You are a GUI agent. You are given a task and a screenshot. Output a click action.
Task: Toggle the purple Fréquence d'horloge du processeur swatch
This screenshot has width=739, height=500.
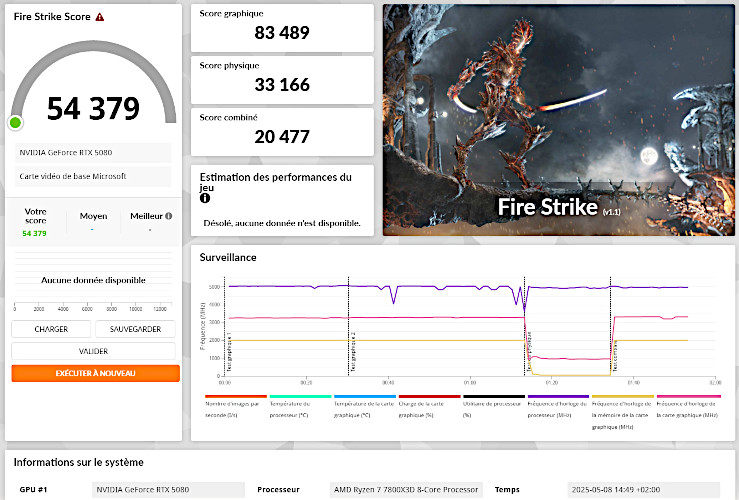click(x=558, y=396)
